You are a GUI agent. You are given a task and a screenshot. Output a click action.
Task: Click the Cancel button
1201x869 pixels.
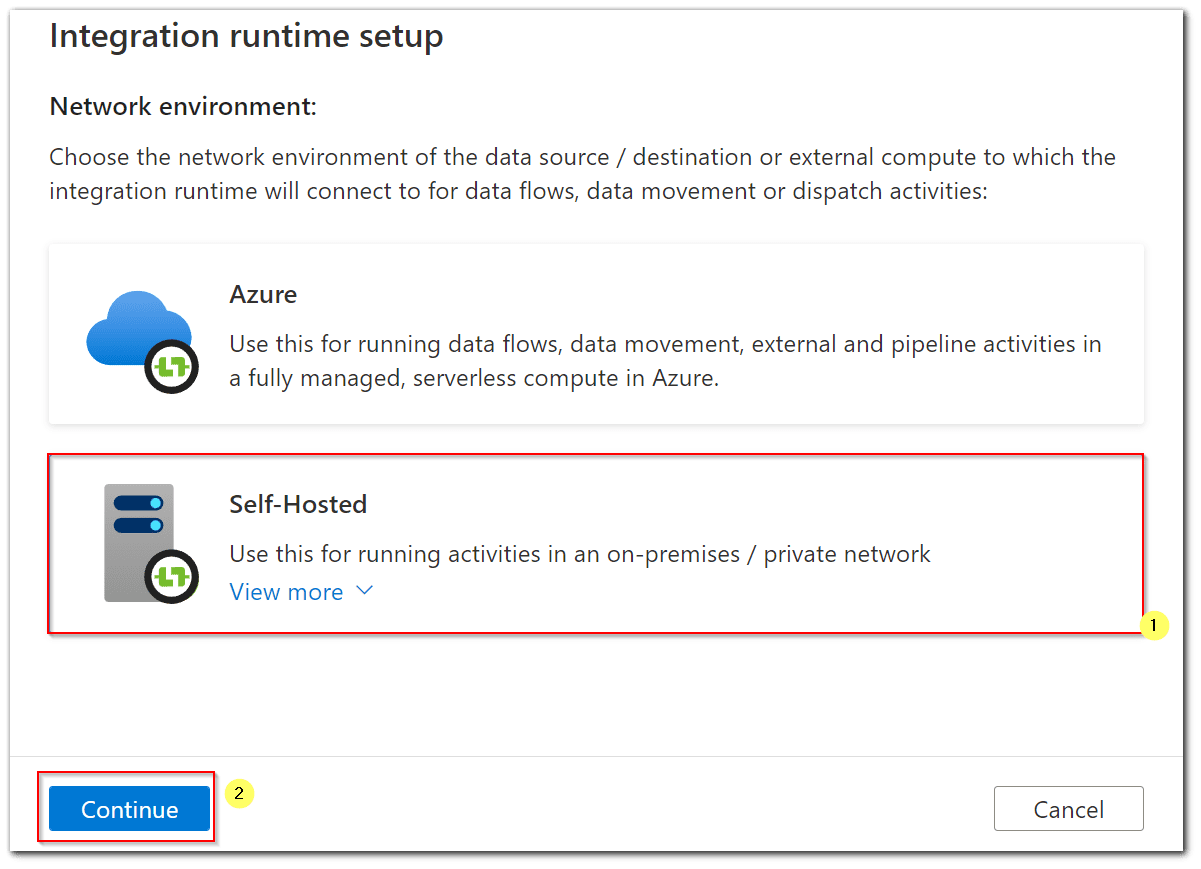pos(1069,809)
